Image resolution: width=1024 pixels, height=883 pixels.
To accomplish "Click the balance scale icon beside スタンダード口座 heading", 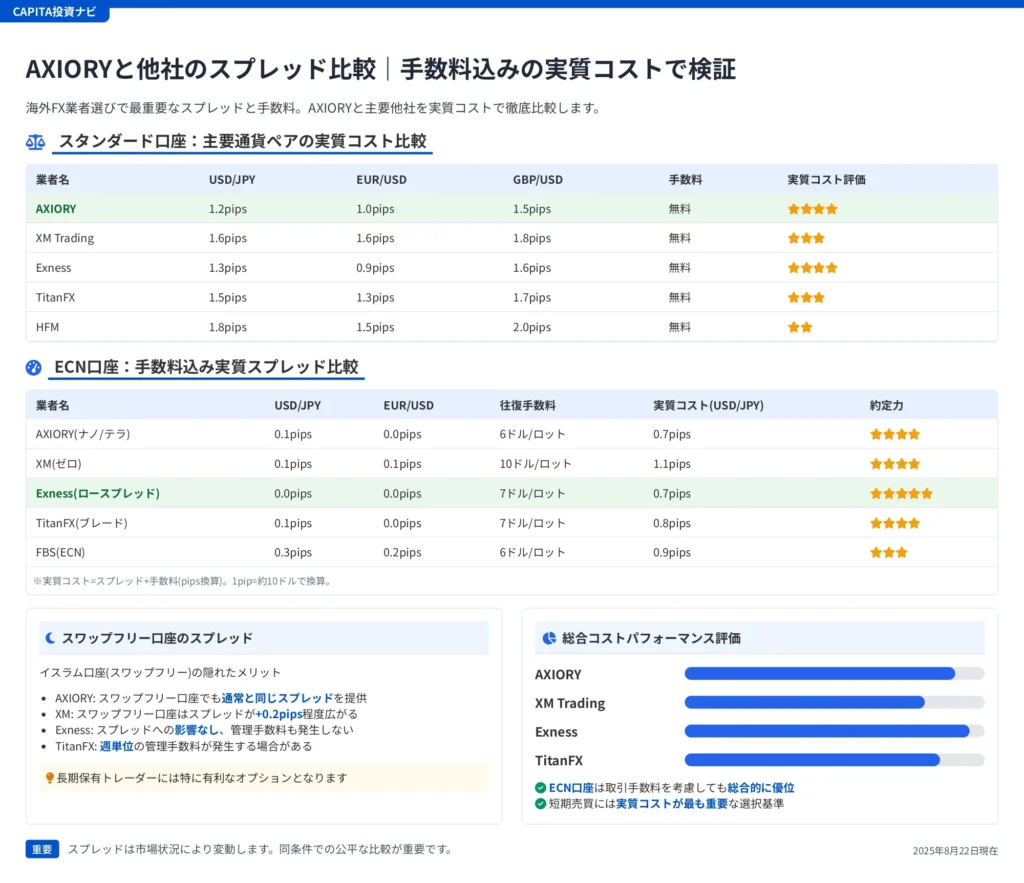I will (35, 142).
